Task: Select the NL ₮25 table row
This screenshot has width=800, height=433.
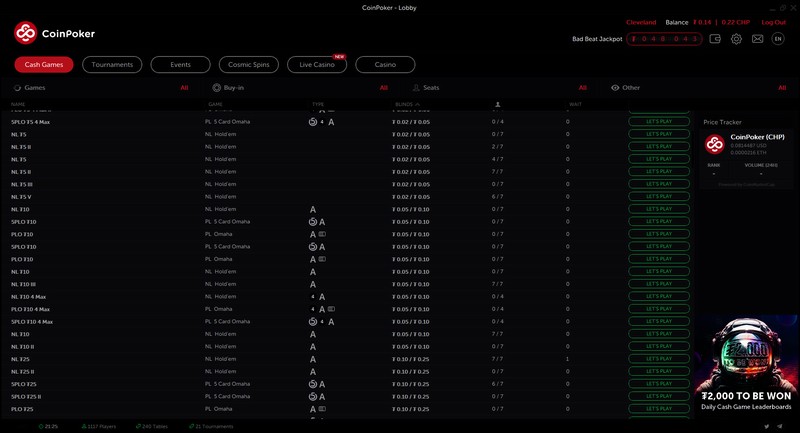Action: (x=347, y=359)
